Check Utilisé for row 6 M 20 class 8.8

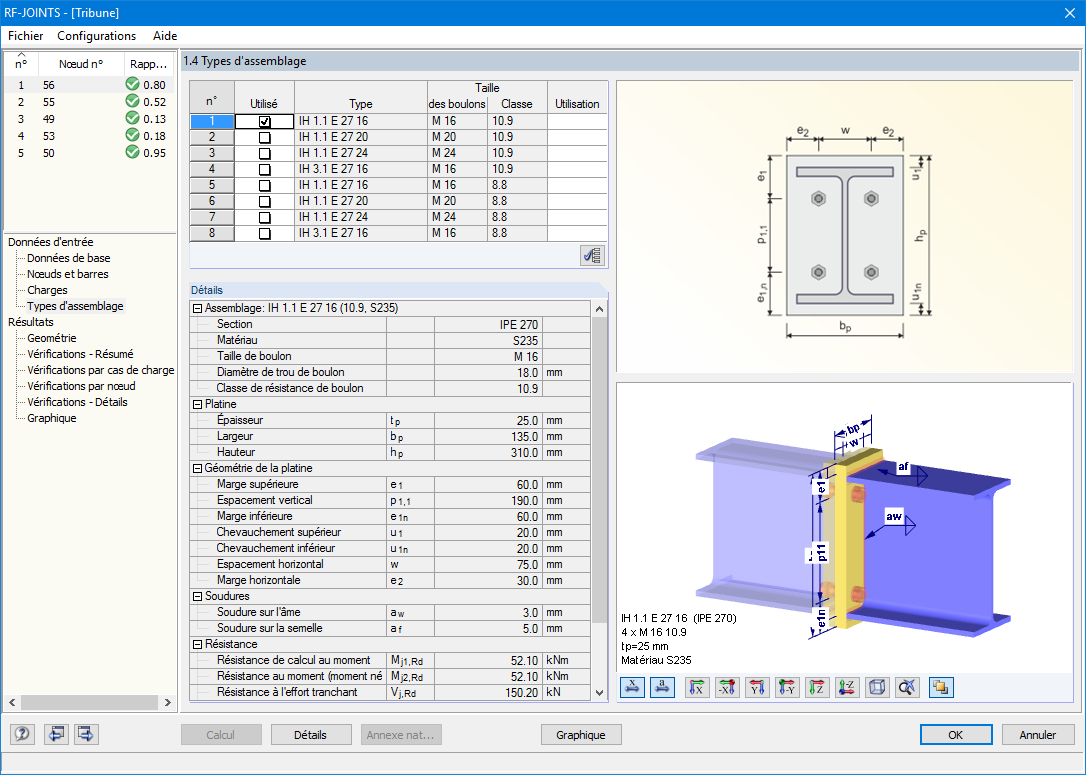coord(265,201)
